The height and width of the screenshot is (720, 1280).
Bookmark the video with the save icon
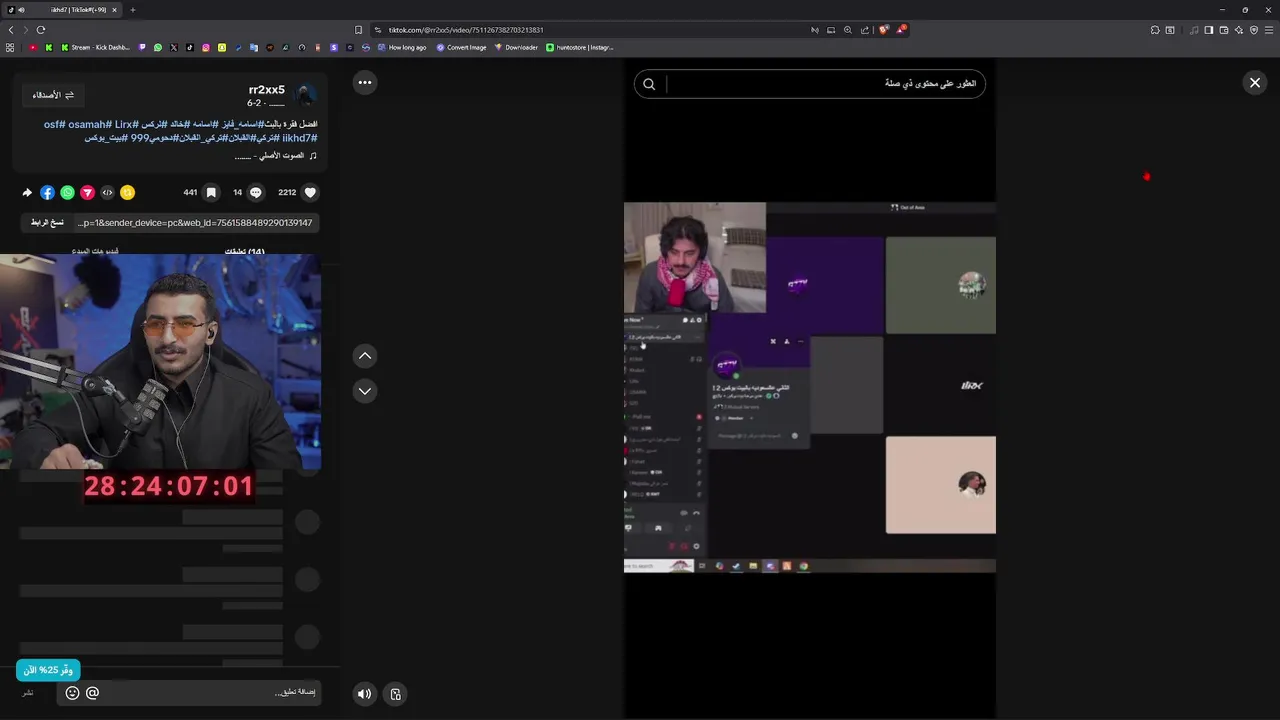[211, 192]
